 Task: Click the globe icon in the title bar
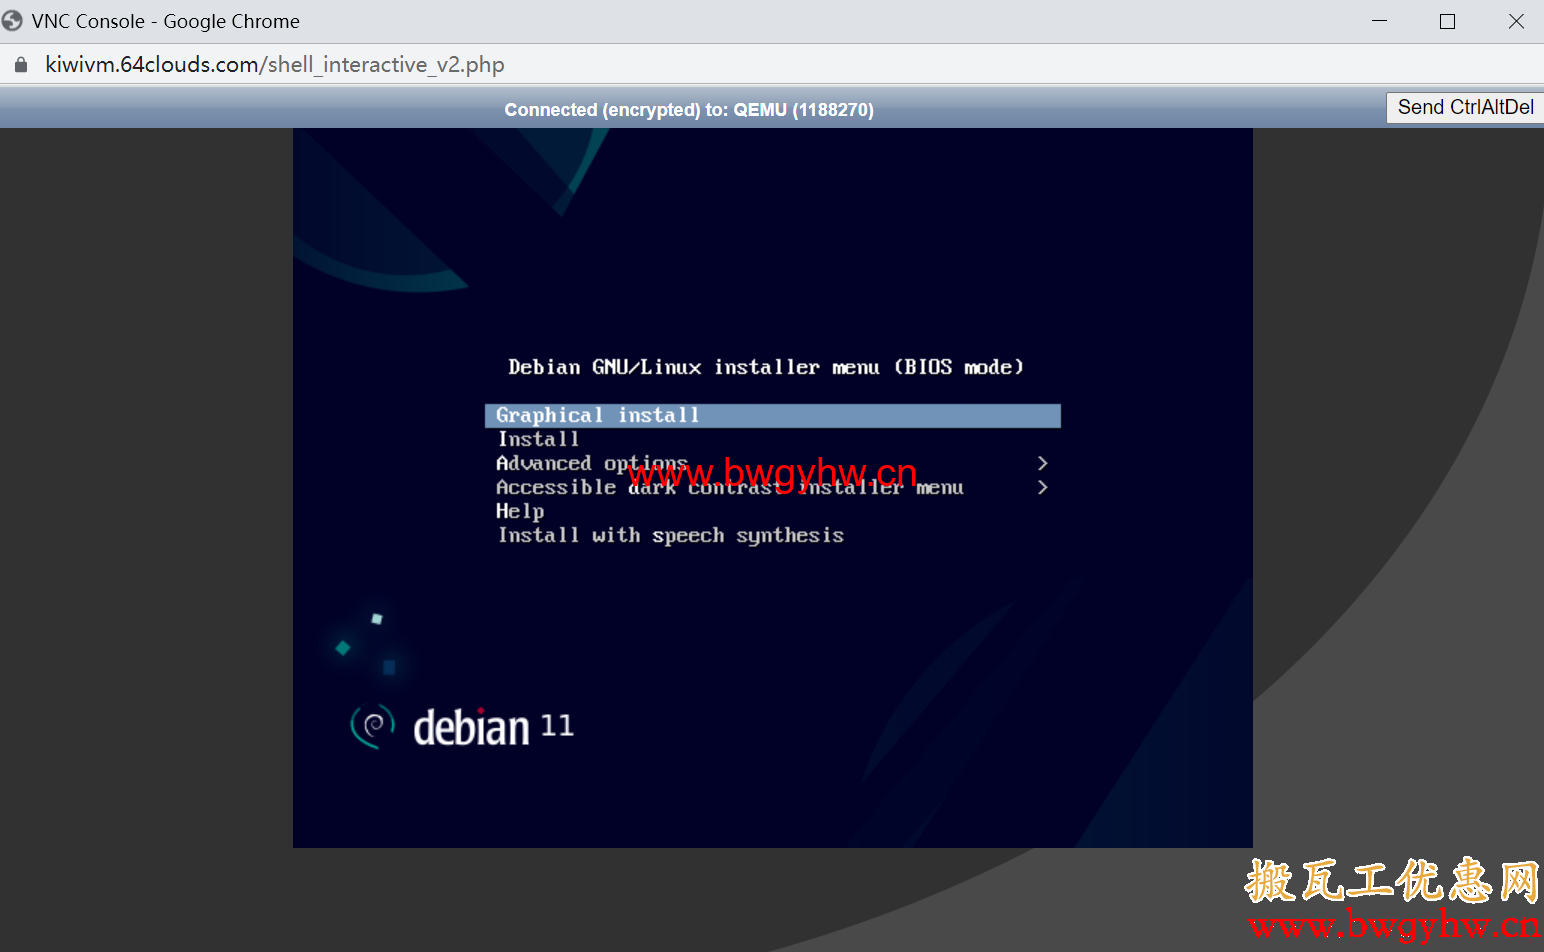click(x=12, y=21)
